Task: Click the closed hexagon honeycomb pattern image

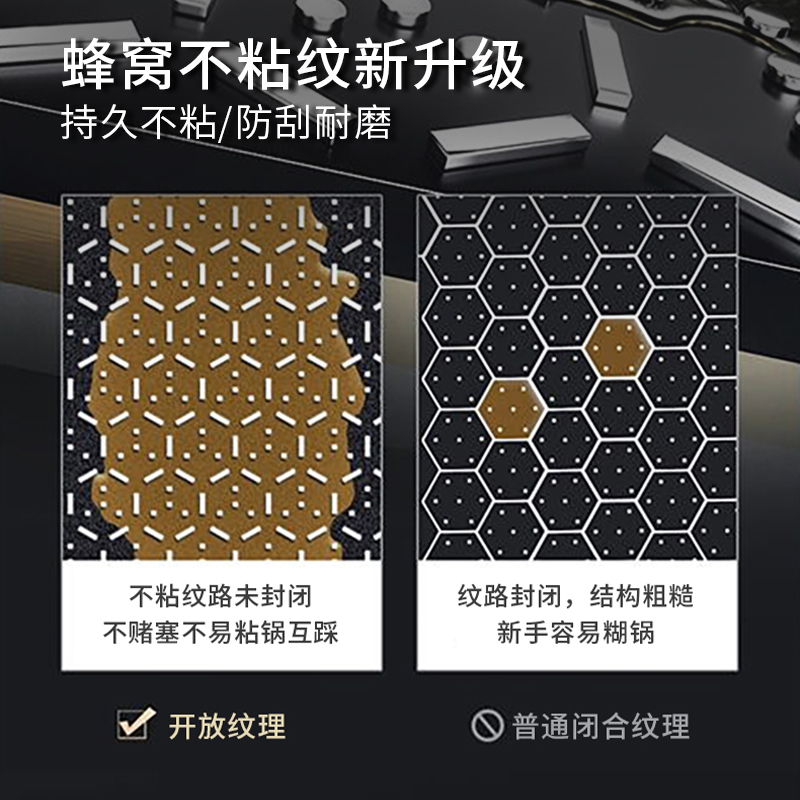Action: pyautogui.click(x=577, y=377)
